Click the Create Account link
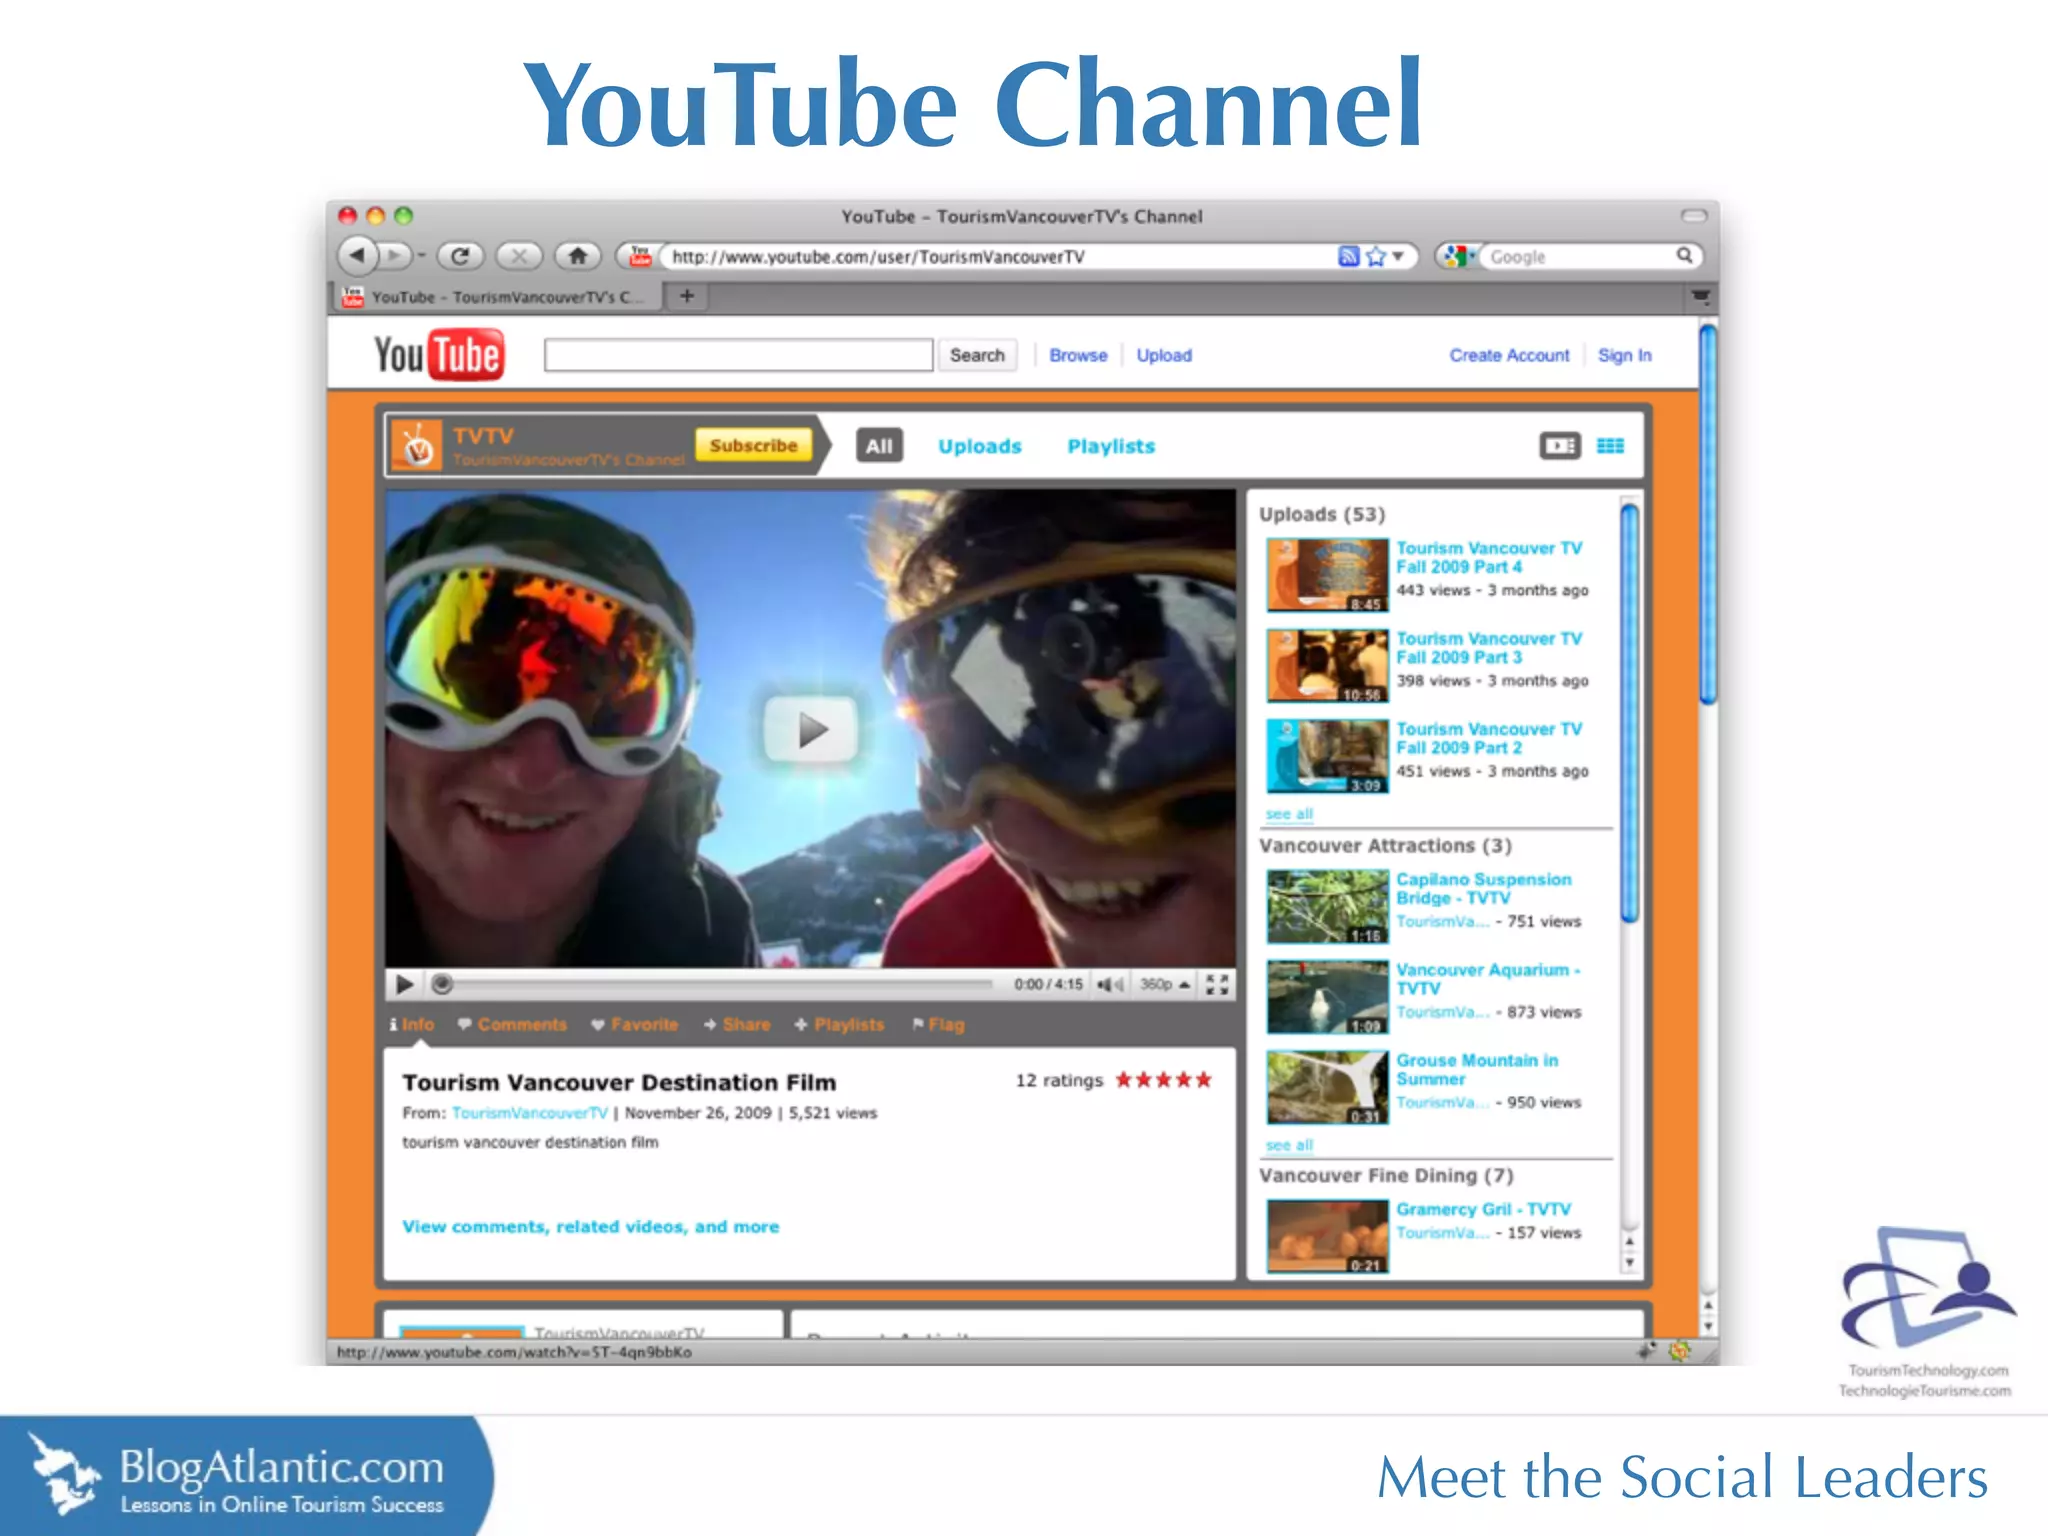2048x1536 pixels. (1509, 355)
